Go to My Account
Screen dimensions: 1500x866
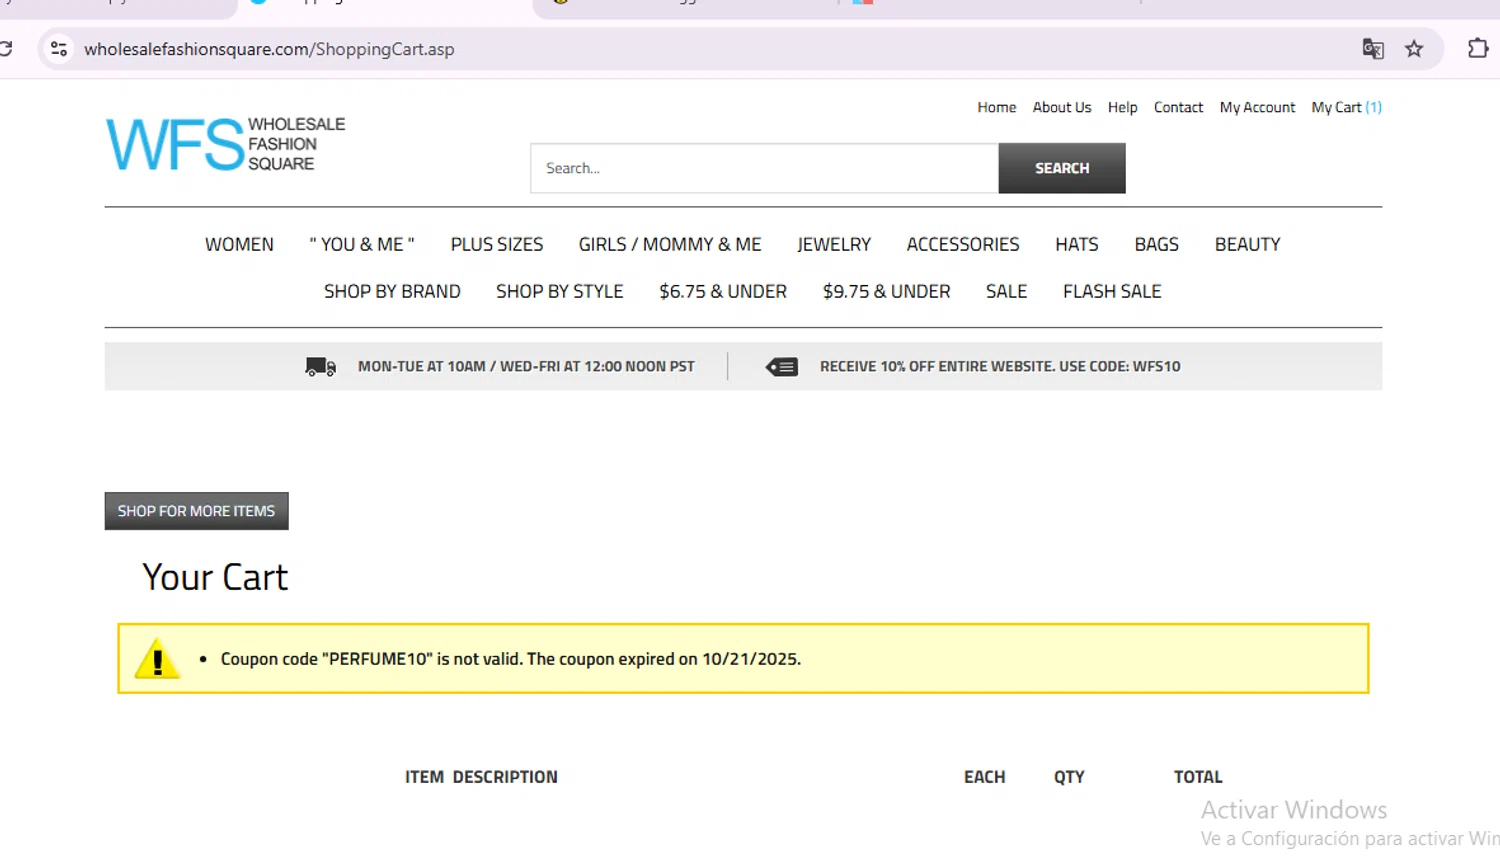coord(1257,107)
